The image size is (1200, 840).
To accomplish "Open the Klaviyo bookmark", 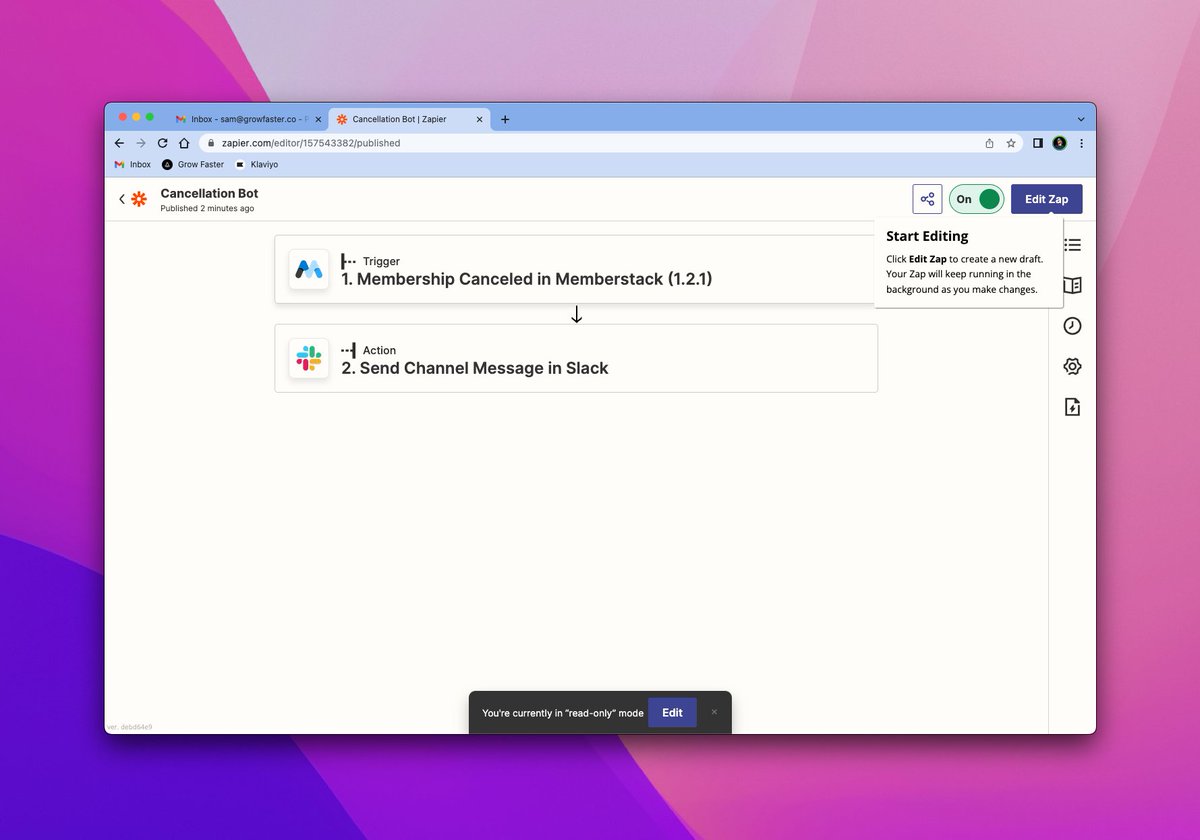I will point(257,164).
